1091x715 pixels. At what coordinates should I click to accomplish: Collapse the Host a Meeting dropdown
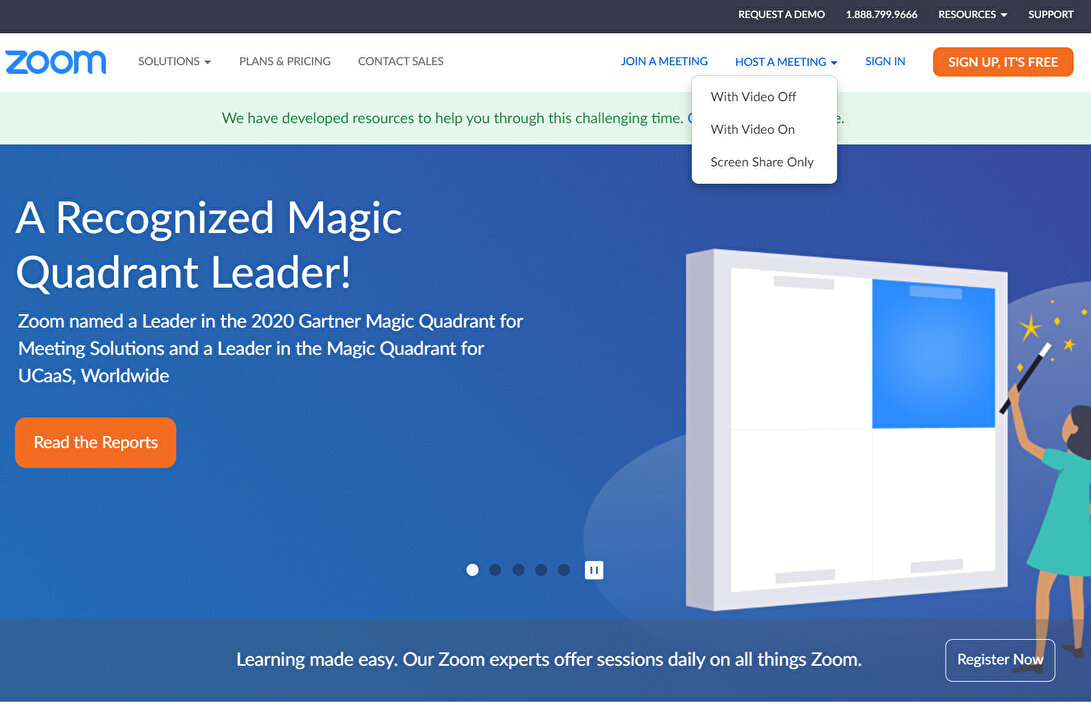point(785,62)
